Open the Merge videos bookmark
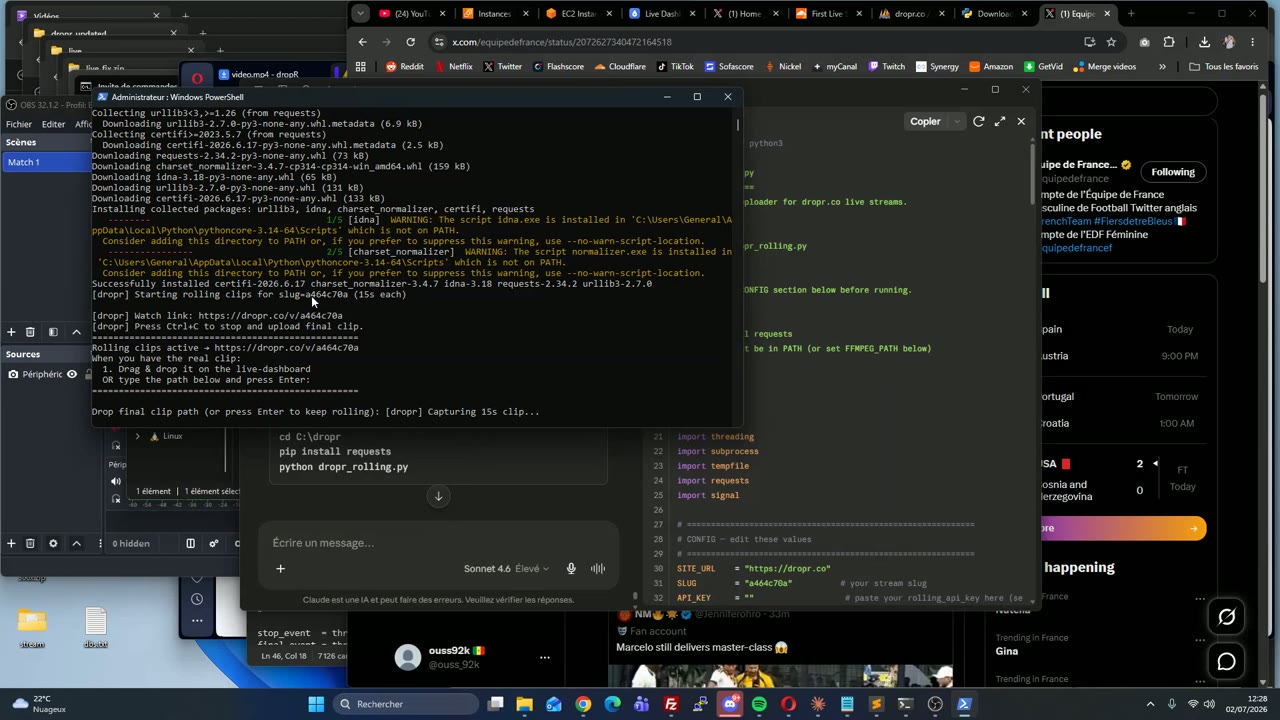The height and width of the screenshot is (720, 1280). [x=1104, y=67]
